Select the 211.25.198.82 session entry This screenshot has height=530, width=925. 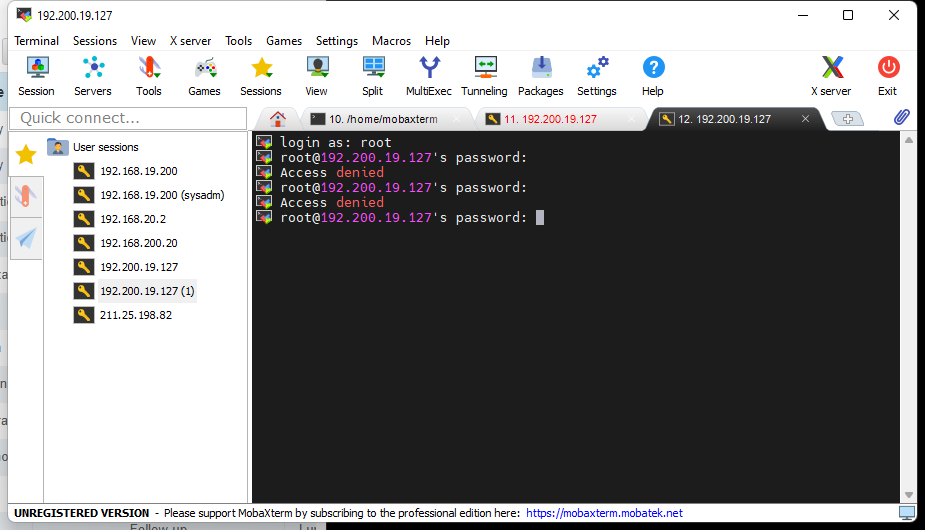(135, 315)
